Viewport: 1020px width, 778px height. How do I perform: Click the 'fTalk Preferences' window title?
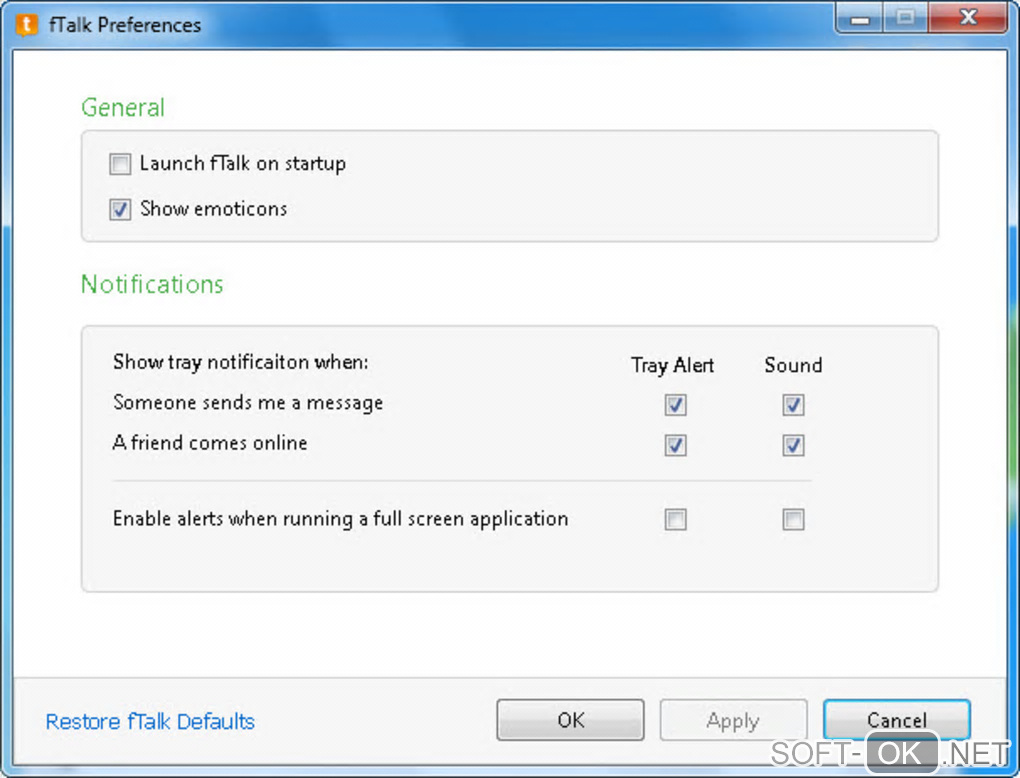pos(125,25)
